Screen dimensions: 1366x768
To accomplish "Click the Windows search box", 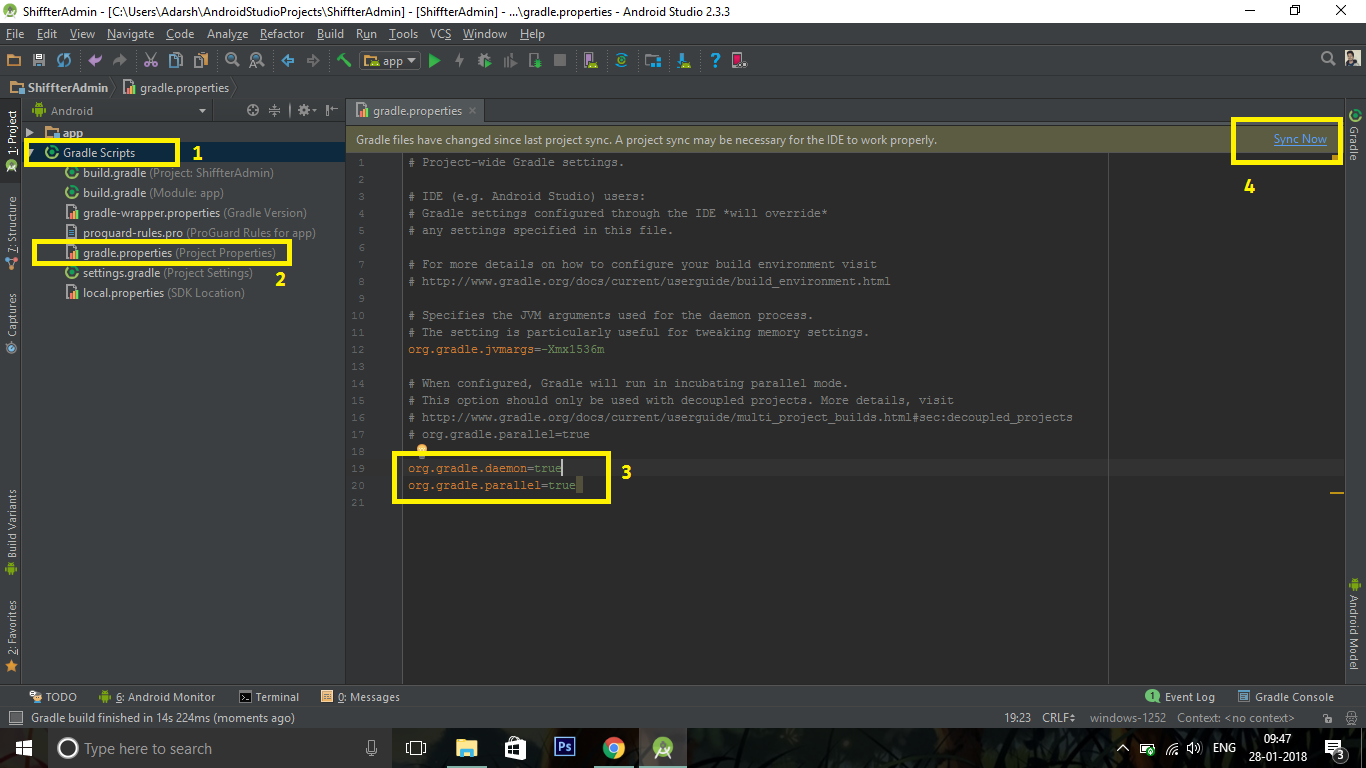I will click(x=220, y=748).
